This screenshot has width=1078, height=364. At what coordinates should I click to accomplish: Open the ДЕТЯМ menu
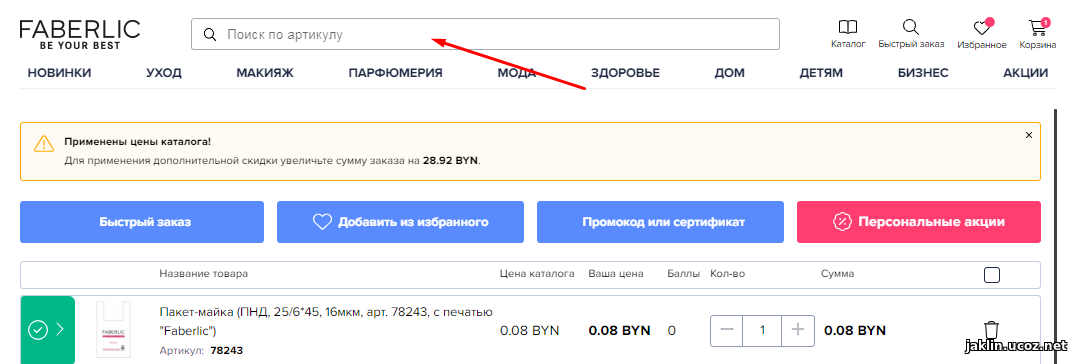(x=821, y=73)
